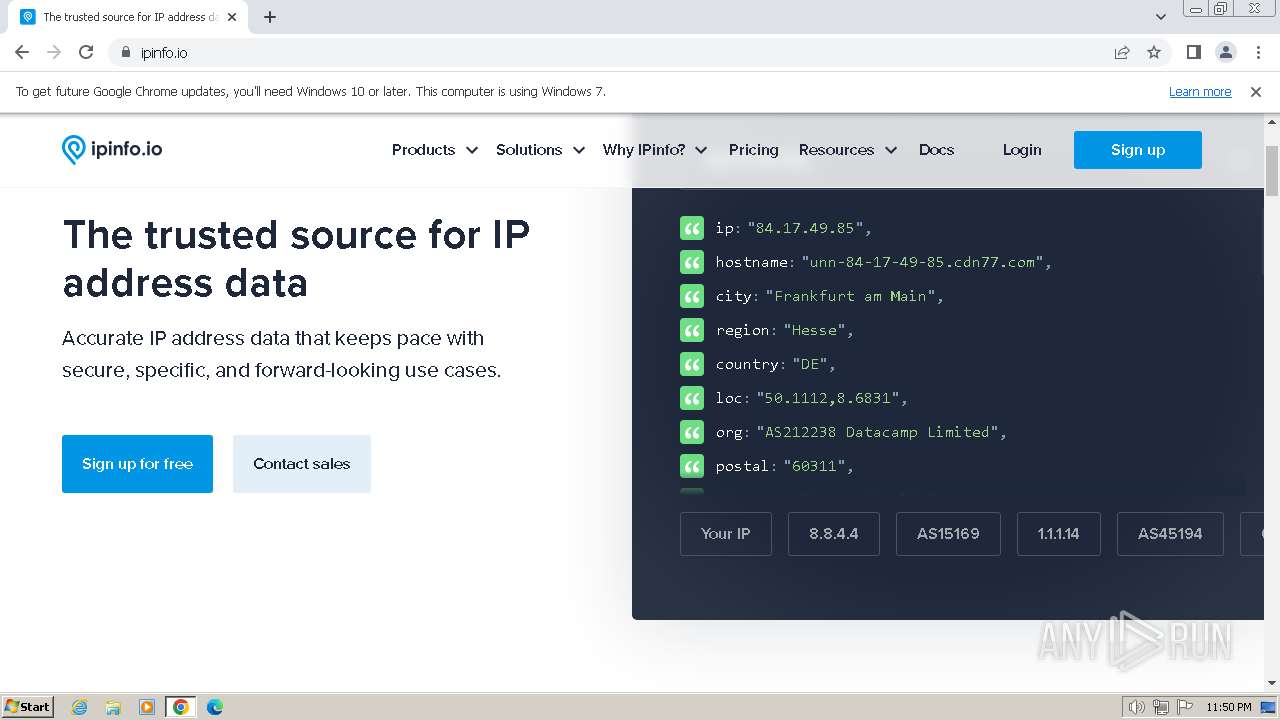The height and width of the screenshot is (720, 1280).
Task: Go back with the browser back arrow
Action: click(22, 52)
